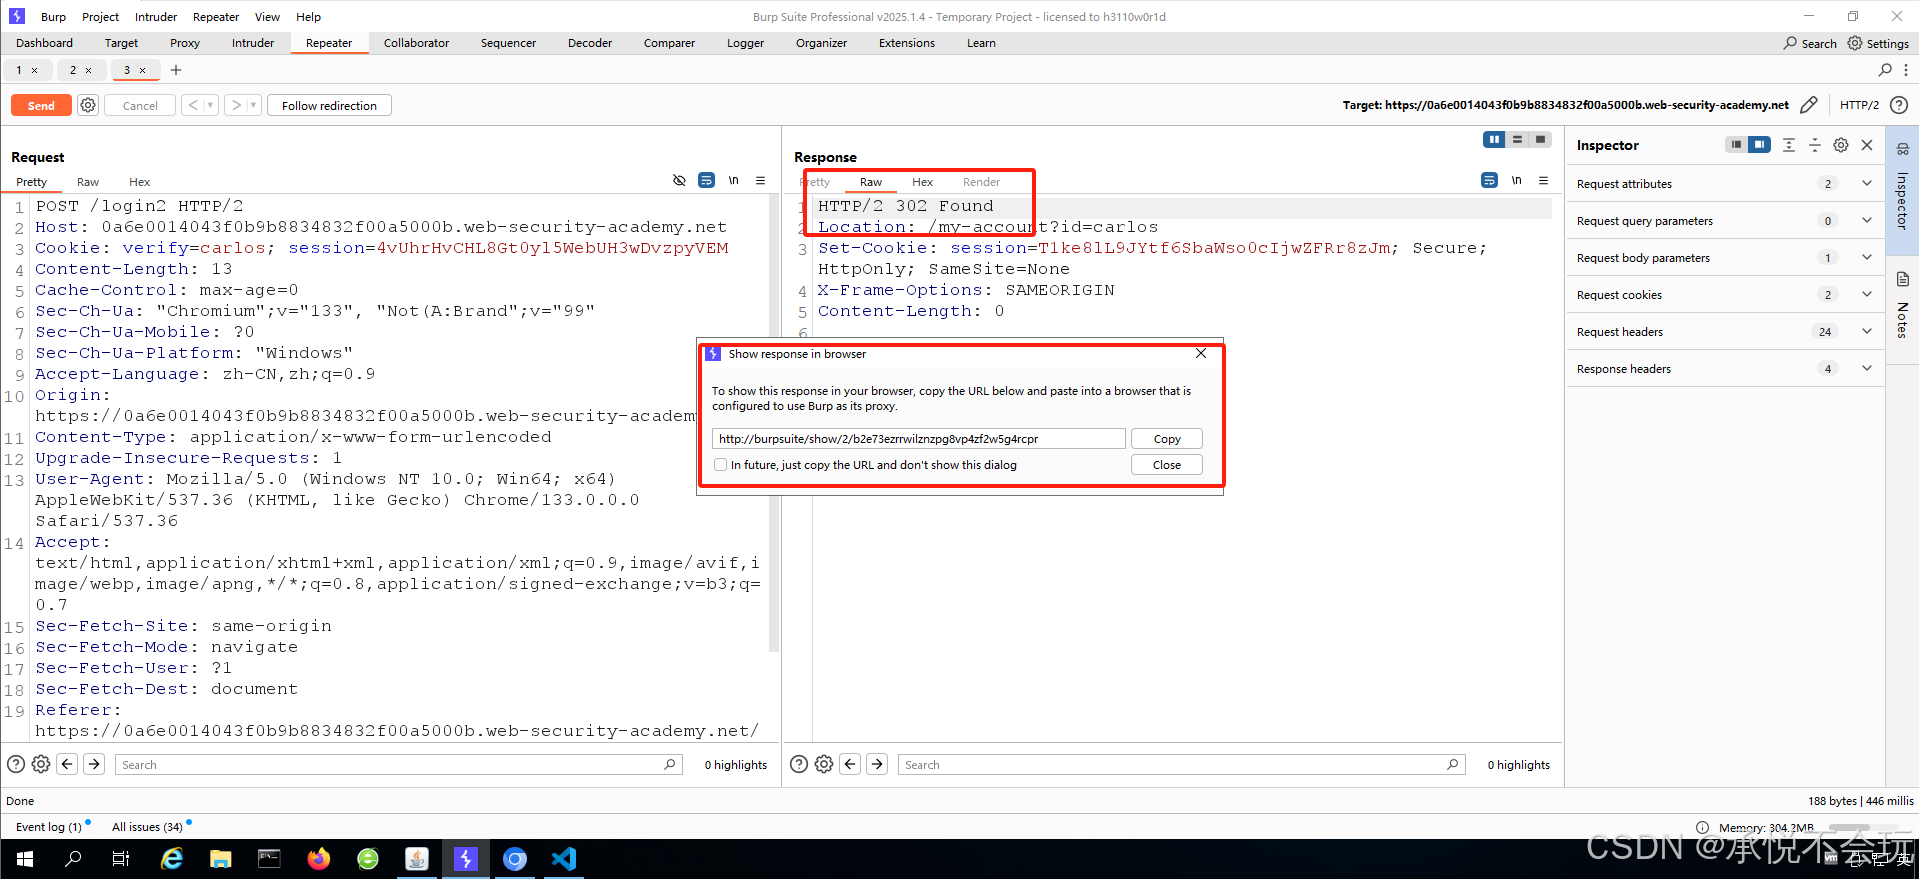
Task: Open All issues (34)
Action: point(147,827)
